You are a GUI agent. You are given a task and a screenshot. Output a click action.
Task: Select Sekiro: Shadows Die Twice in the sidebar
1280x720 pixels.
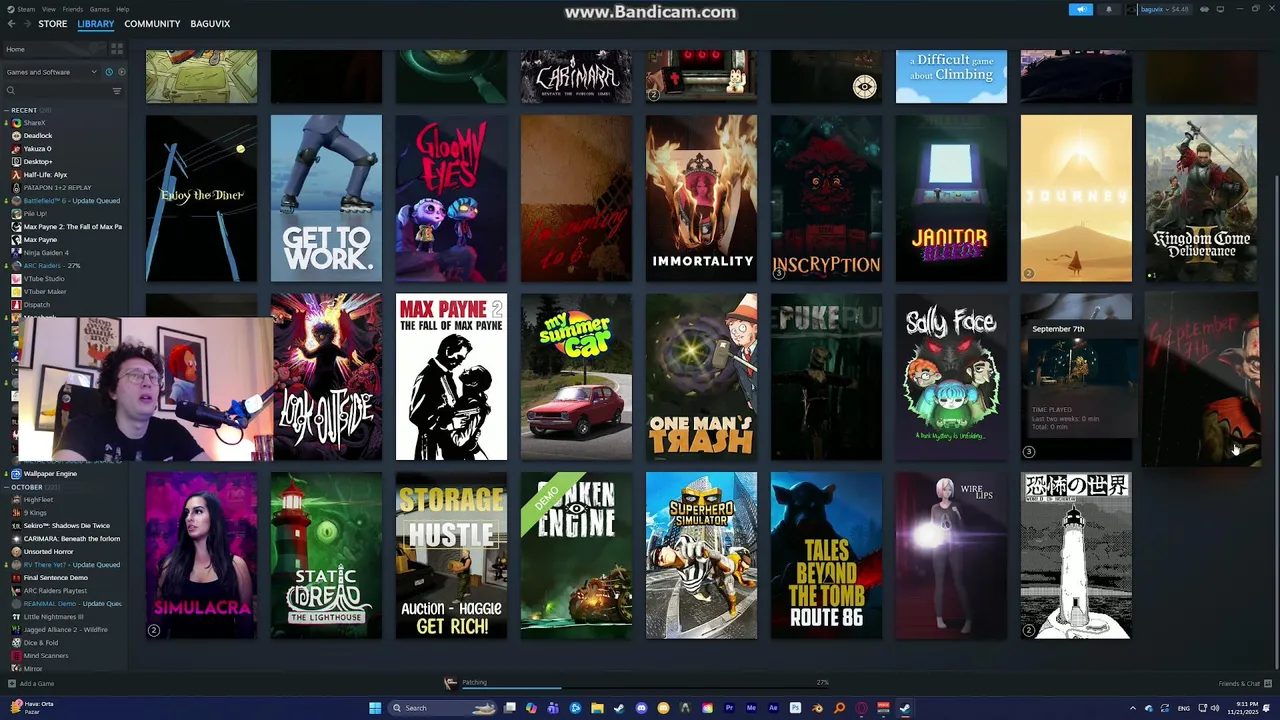pos(66,526)
